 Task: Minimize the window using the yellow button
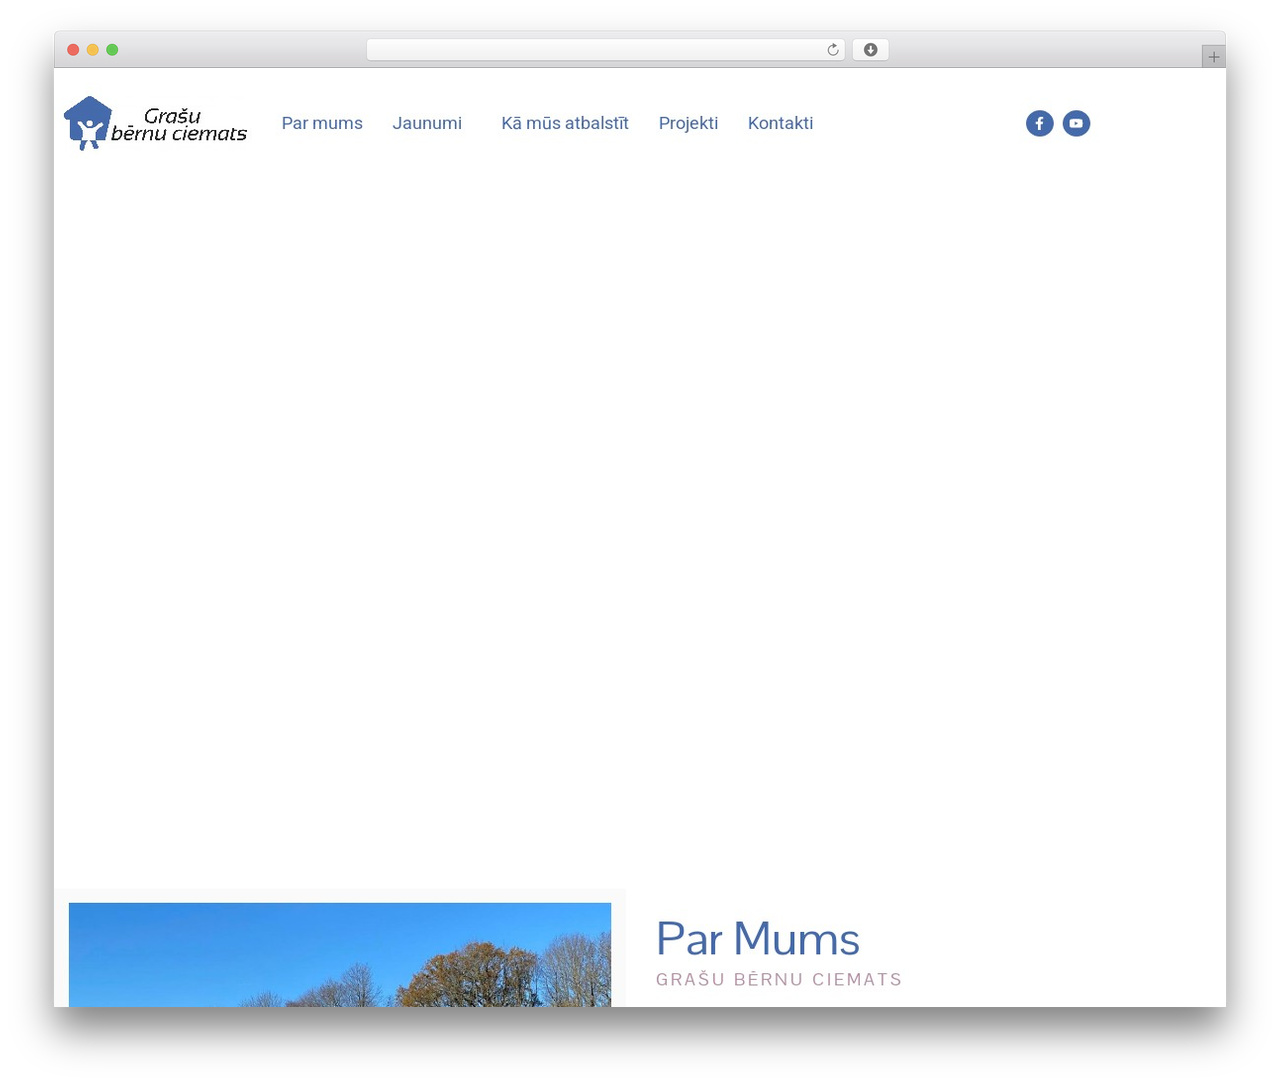click(93, 50)
